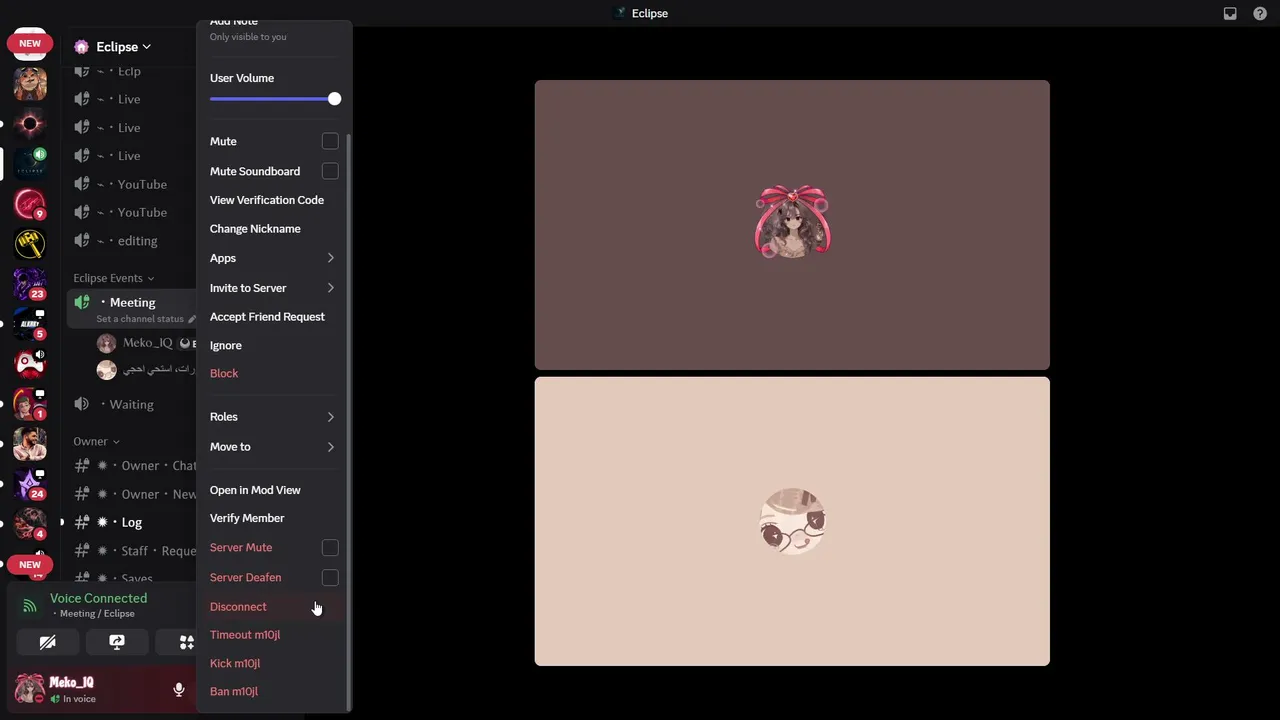This screenshot has height=720, width=1280.
Task: Open the server icon with 23 badge
Action: point(30,284)
